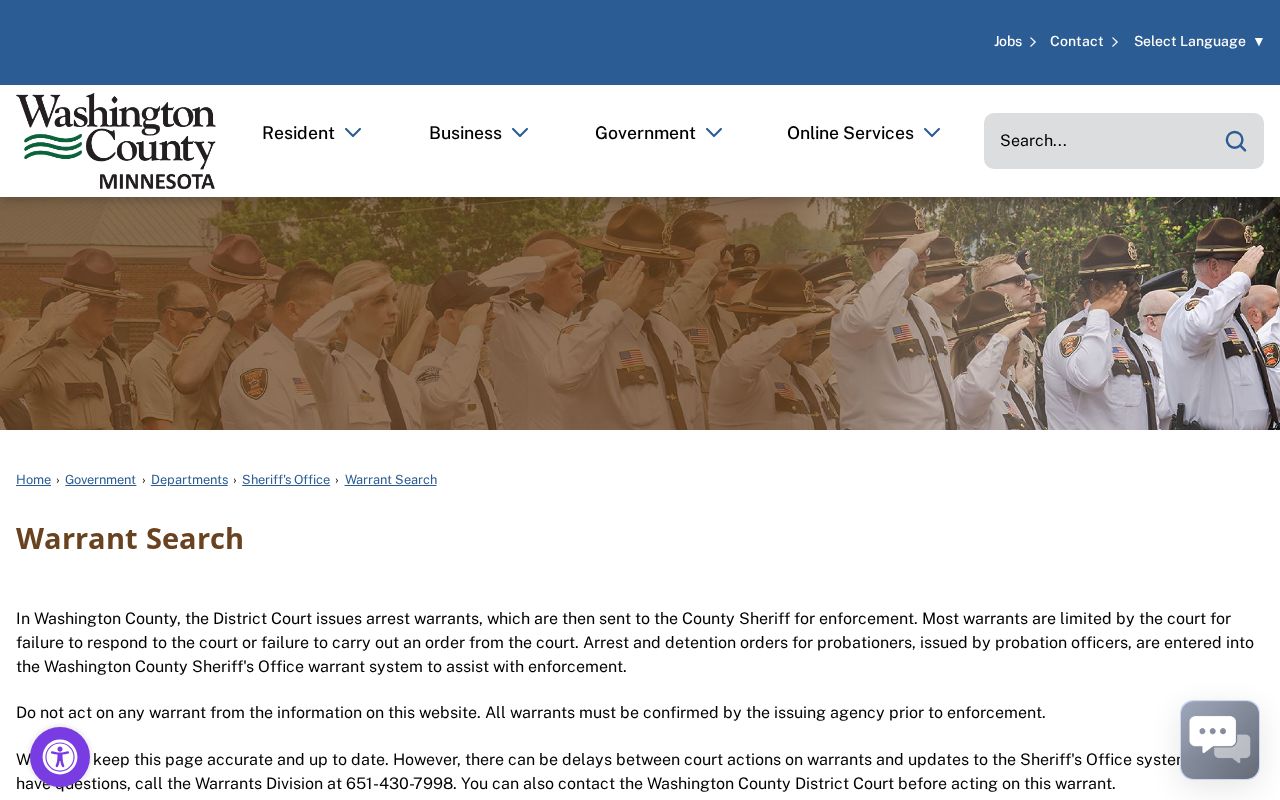The width and height of the screenshot is (1280, 800).
Task: Go to the Jobs page
Action: click(x=1008, y=41)
